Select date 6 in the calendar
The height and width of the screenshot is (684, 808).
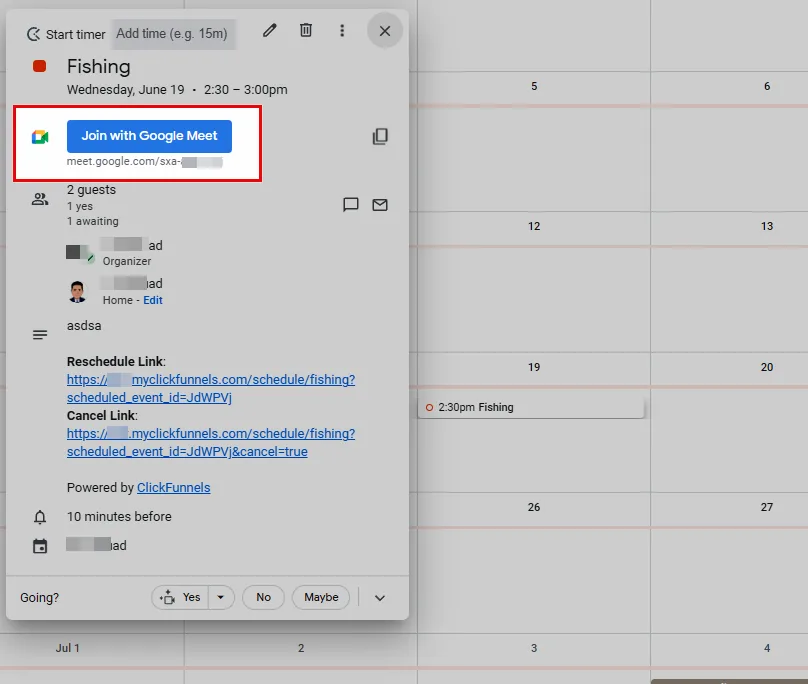pos(767,86)
